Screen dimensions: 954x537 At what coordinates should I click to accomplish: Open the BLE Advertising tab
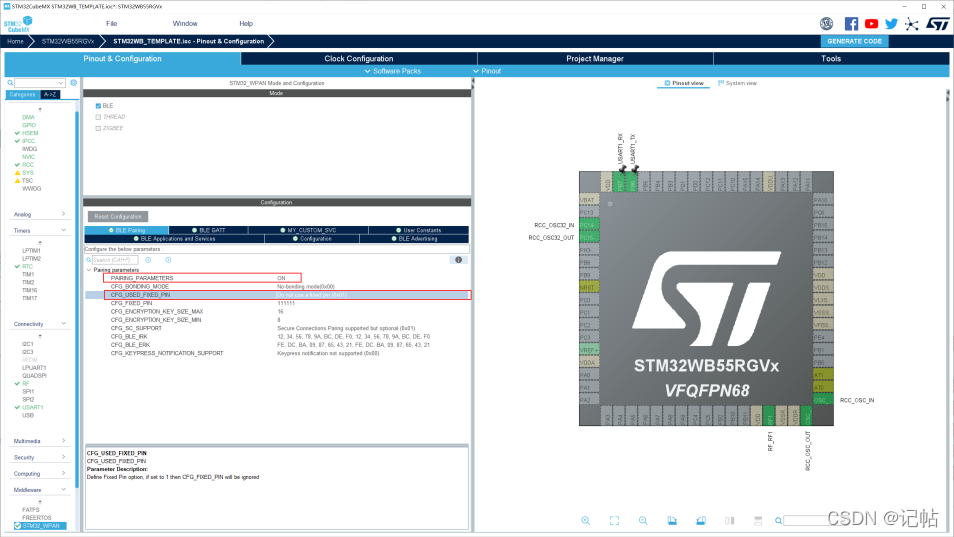tap(414, 239)
